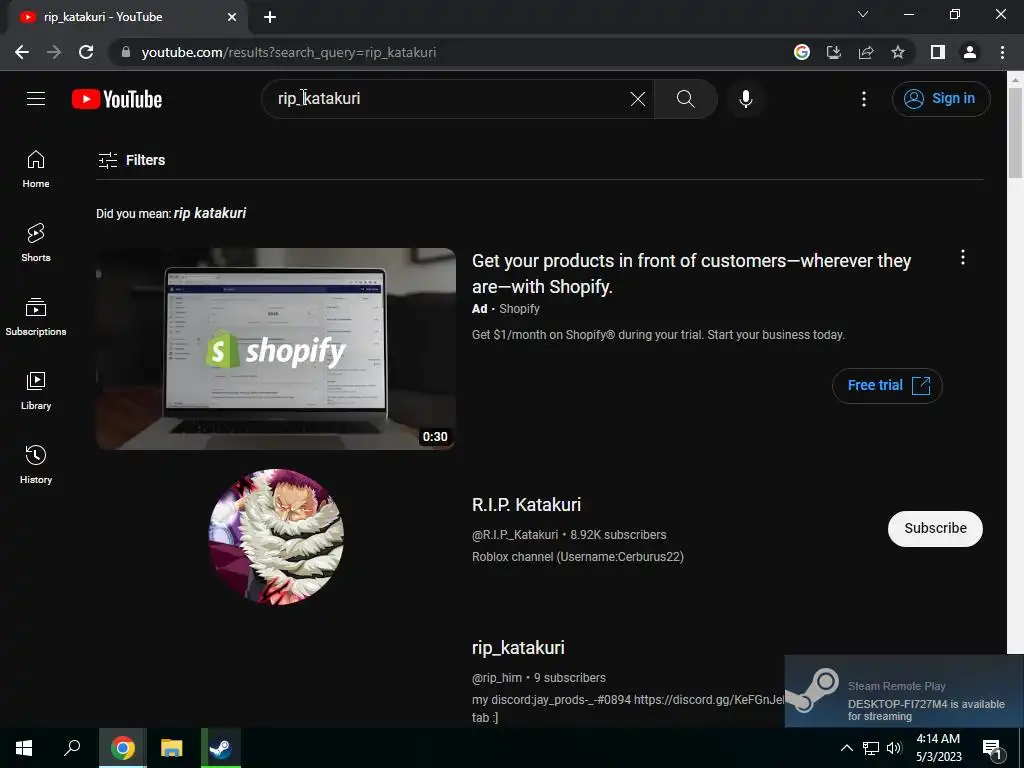Close the 'rip_katakuri - YouTube' tab
The width and height of the screenshot is (1024, 768).
pyautogui.click(x=231, y=18)
